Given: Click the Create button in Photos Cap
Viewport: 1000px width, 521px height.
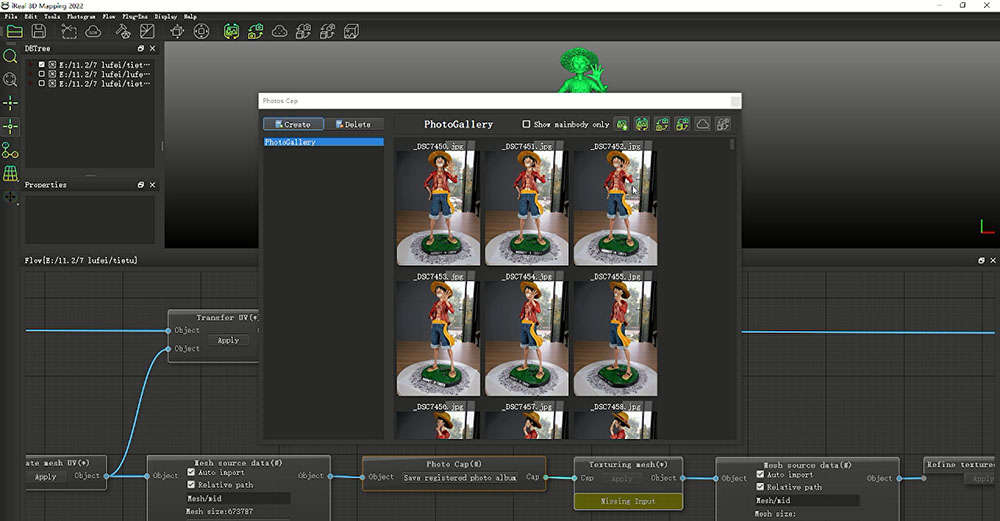Looking at the screenshot, I should 292,125.
